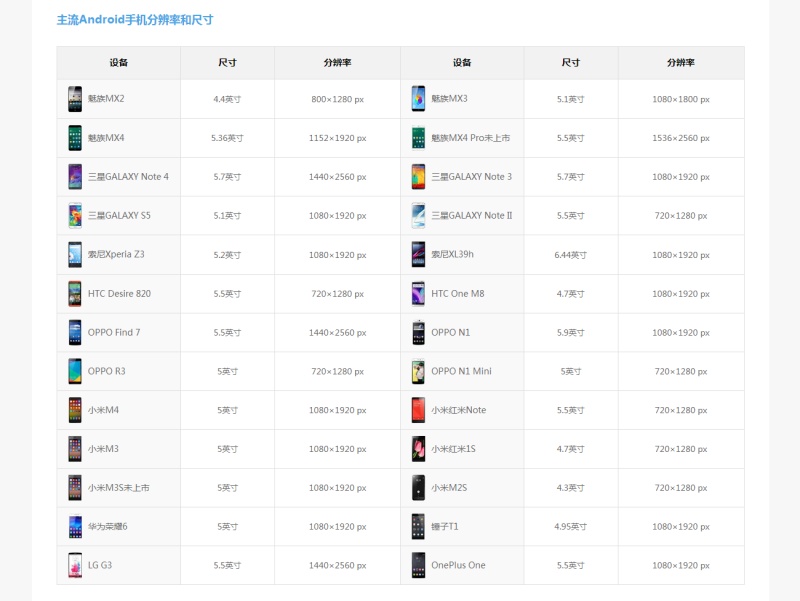Click the LG G3 phone image

(x=75, y=565)
